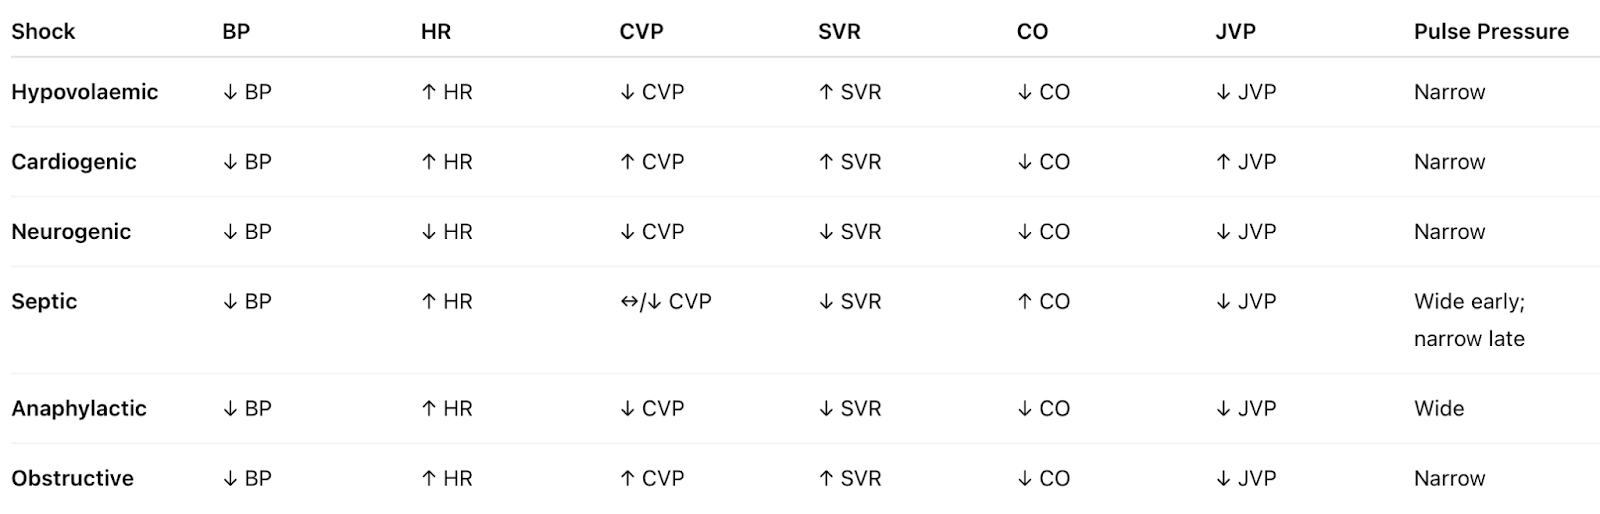This screenshot has width=1600, height=514.
Task: Click Neurogenic row's decreased HR cell
Action: point(446,232)
